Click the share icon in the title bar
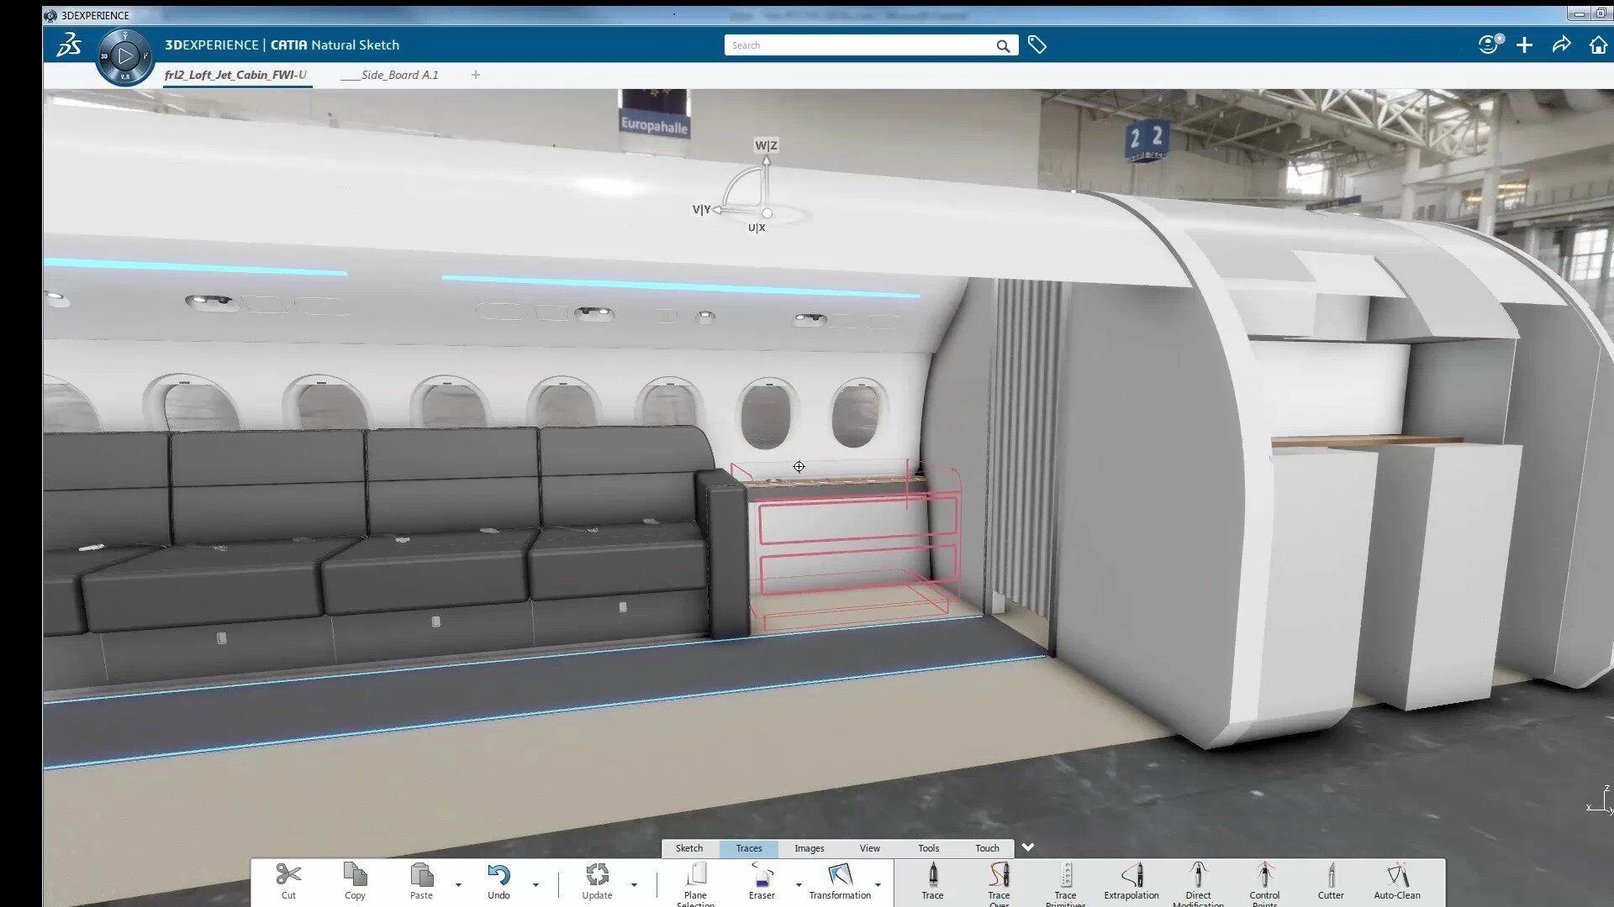The width and height of the screenshot is (1614, 907). tap(1561, 45)
